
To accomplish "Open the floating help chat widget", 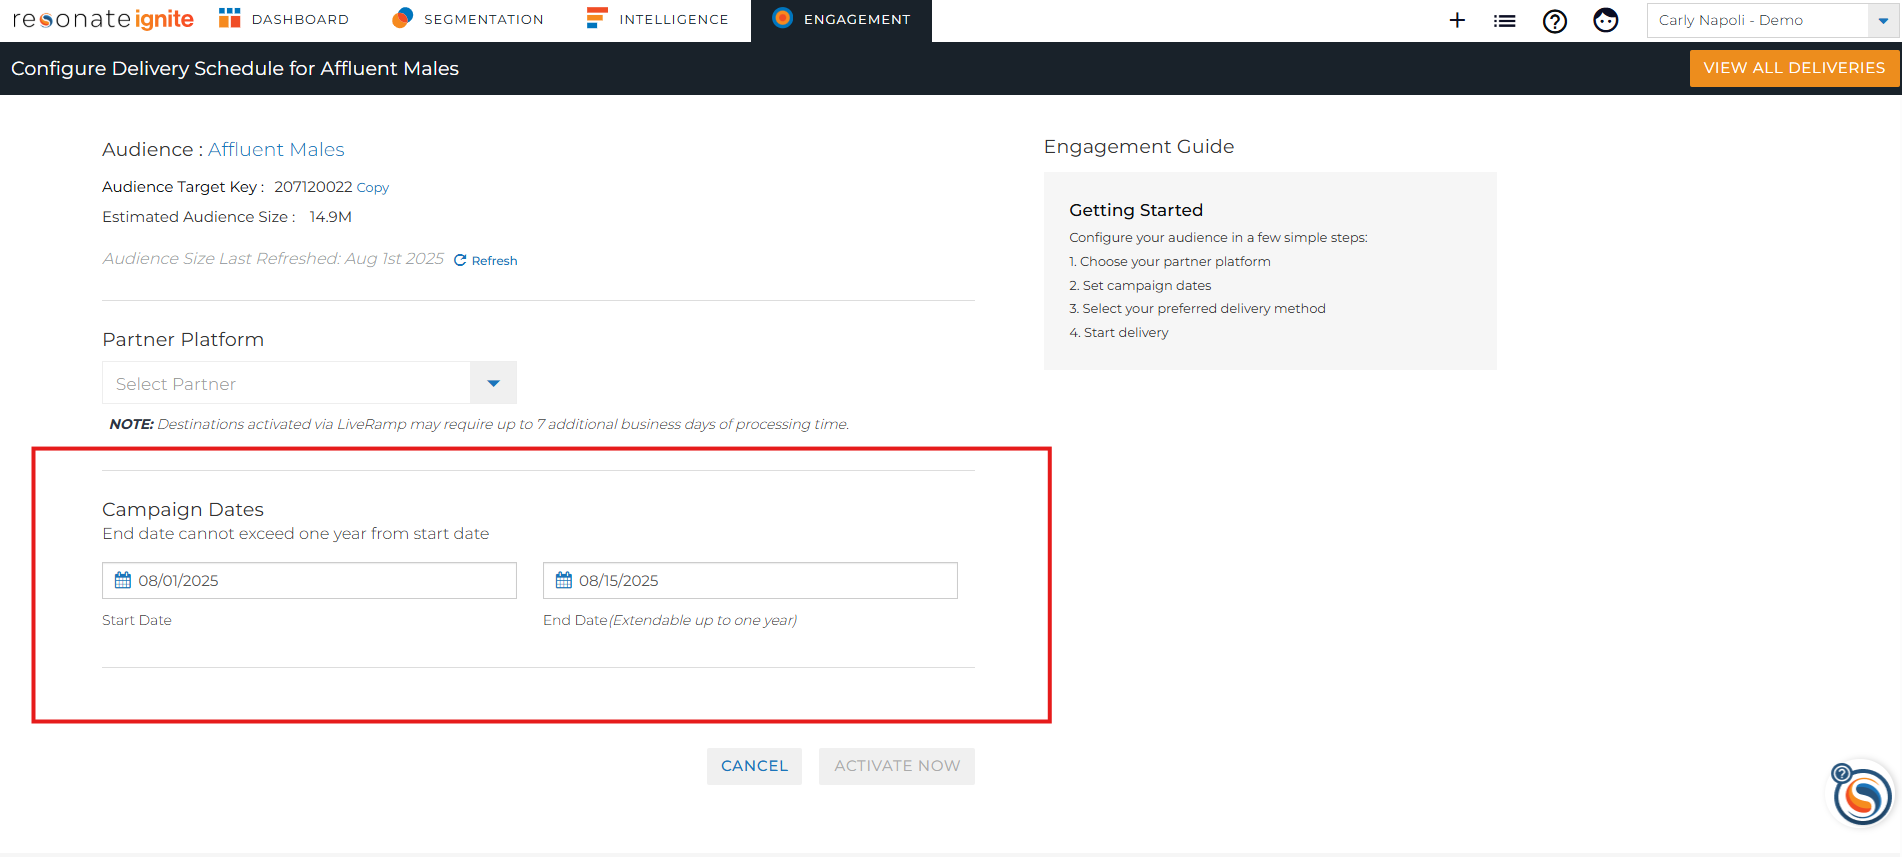I will click(x=1862, y=796).
